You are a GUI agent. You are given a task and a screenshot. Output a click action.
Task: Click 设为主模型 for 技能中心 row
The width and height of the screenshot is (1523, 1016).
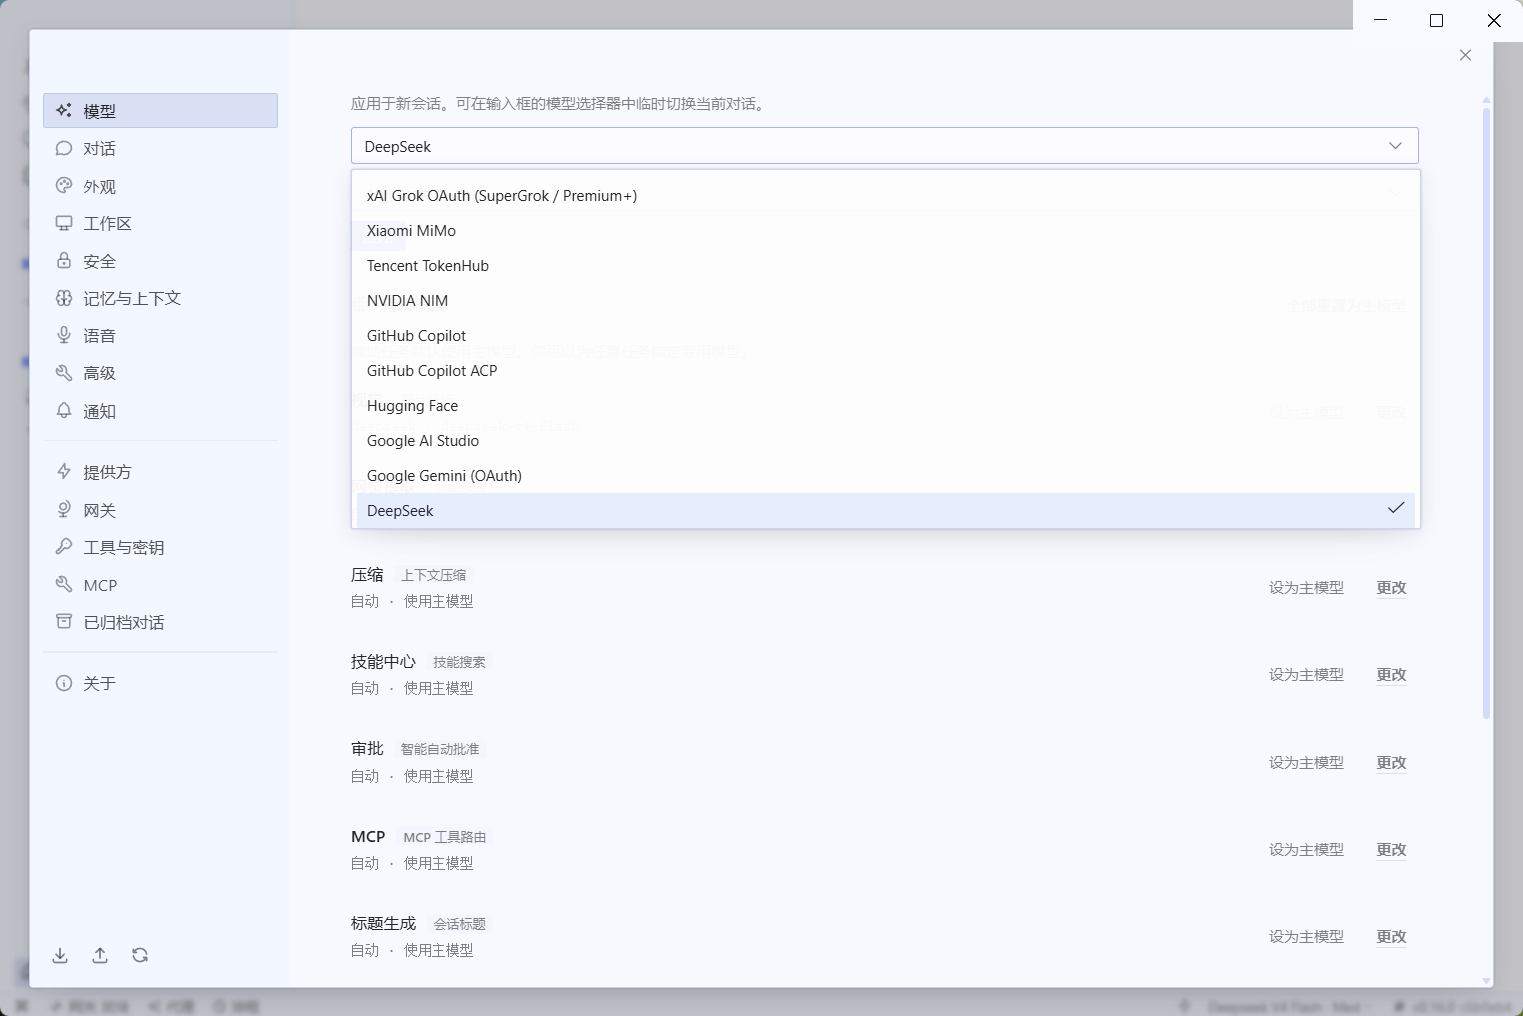1306,675
